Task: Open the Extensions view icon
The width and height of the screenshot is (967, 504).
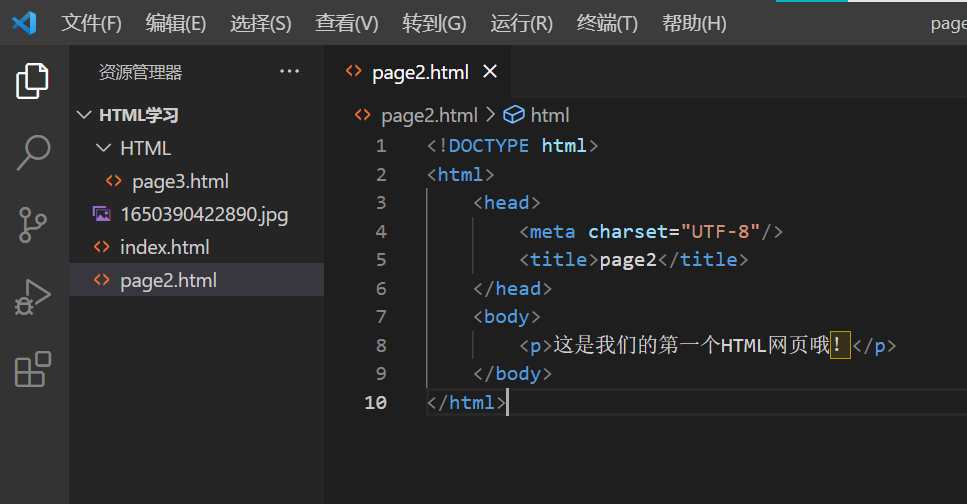Action: click(x=33, y=369)
